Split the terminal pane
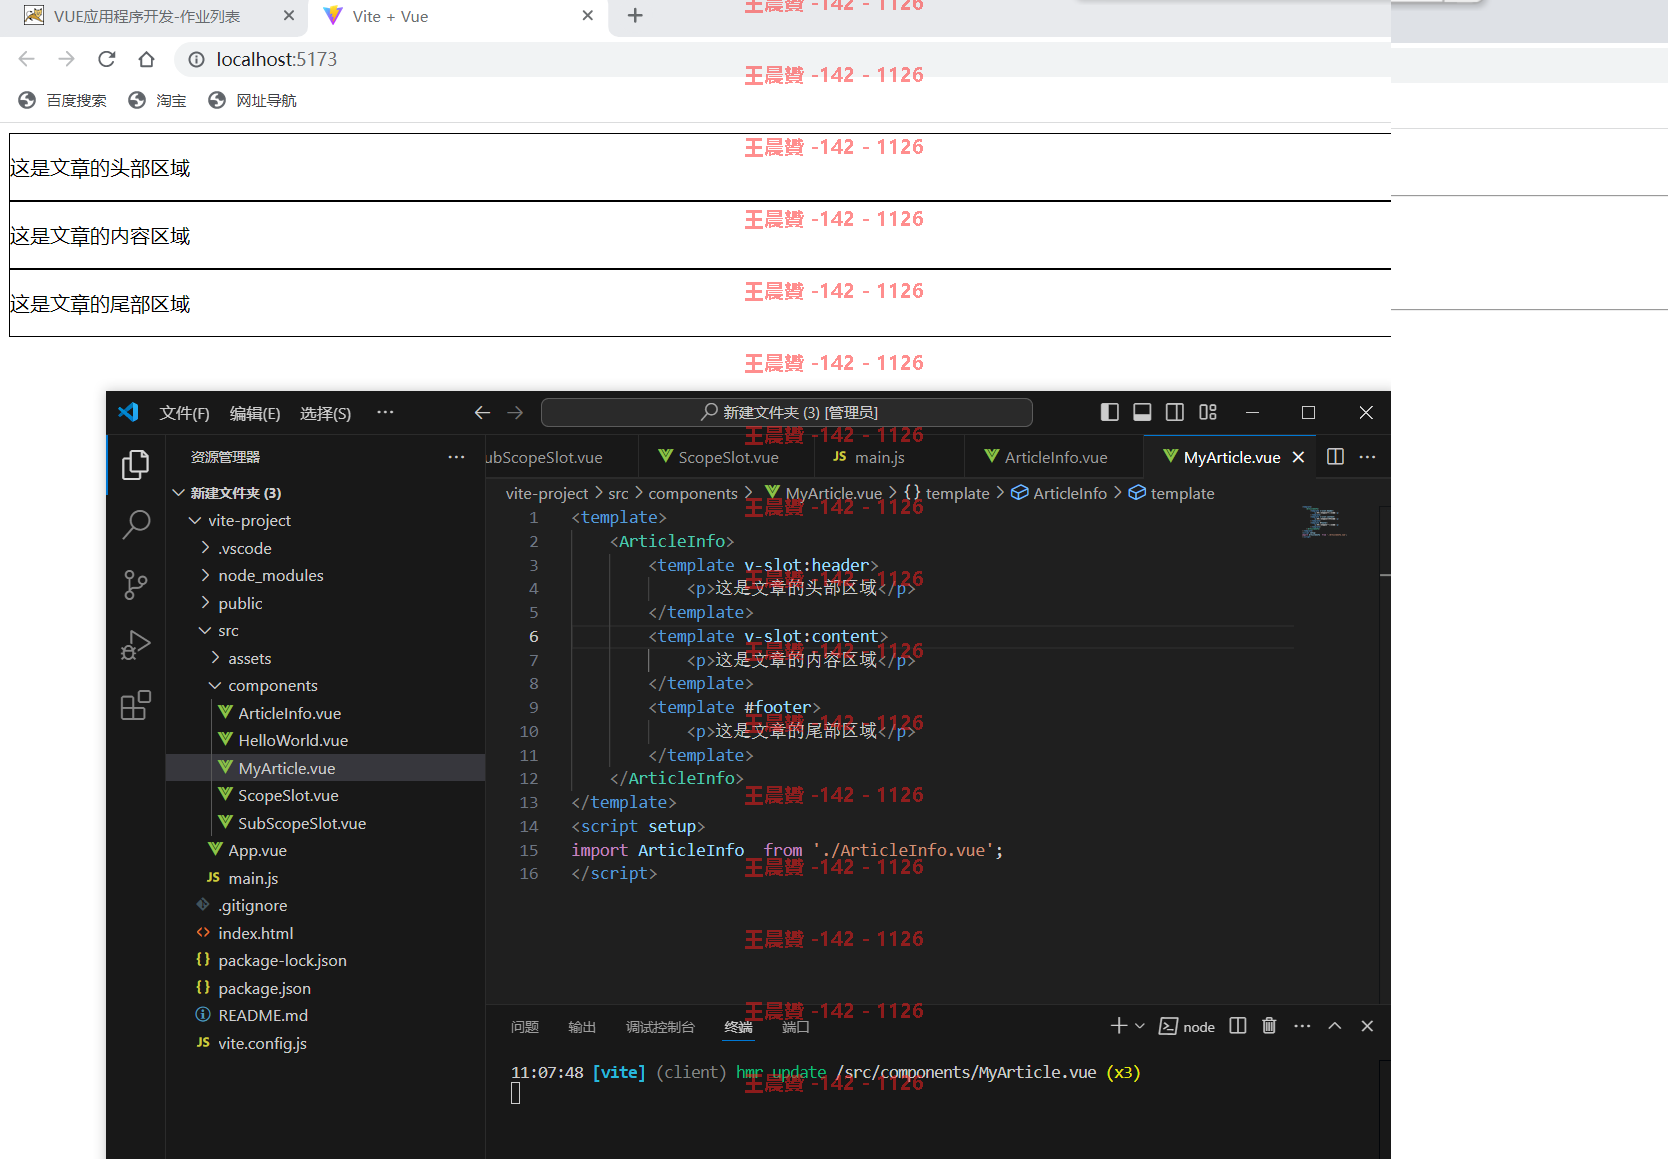The height and width of the screenshot is (1159, 1668). 1238,1026
